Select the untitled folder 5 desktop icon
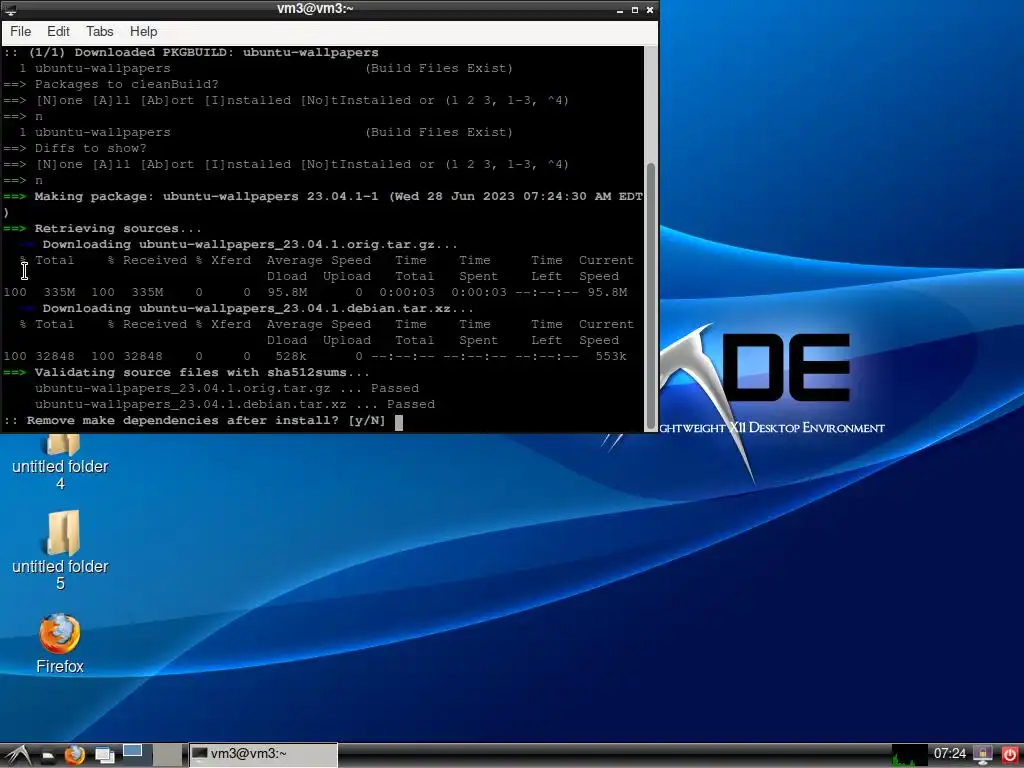The width and height of the screenshot is (1024, 768). tap(60, 550)
